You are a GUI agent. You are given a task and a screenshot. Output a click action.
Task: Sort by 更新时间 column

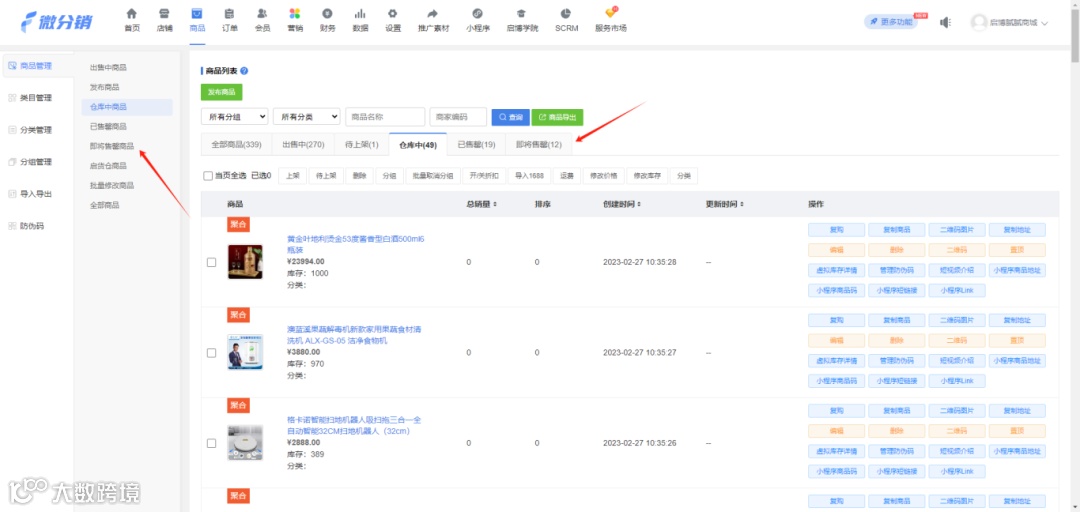pos(725,205)
